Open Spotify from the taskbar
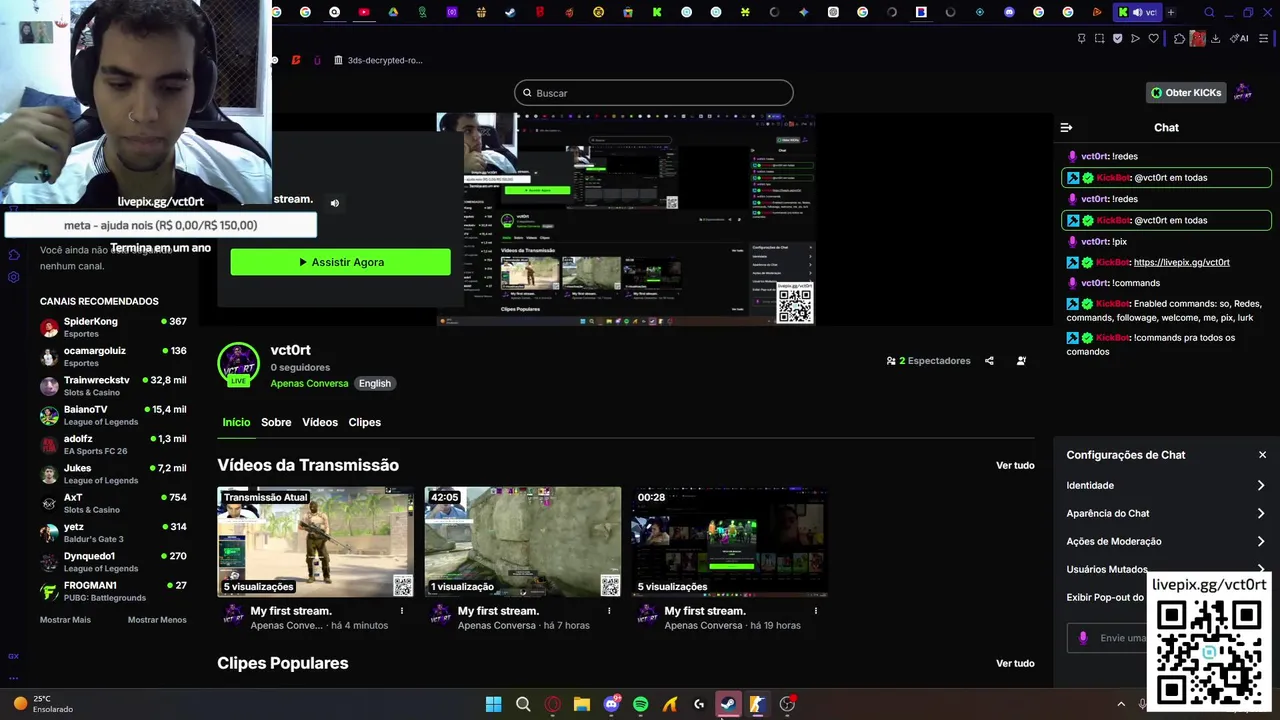Image resolution: width=1280 pixels, height=720 pixels. point(640,704)
